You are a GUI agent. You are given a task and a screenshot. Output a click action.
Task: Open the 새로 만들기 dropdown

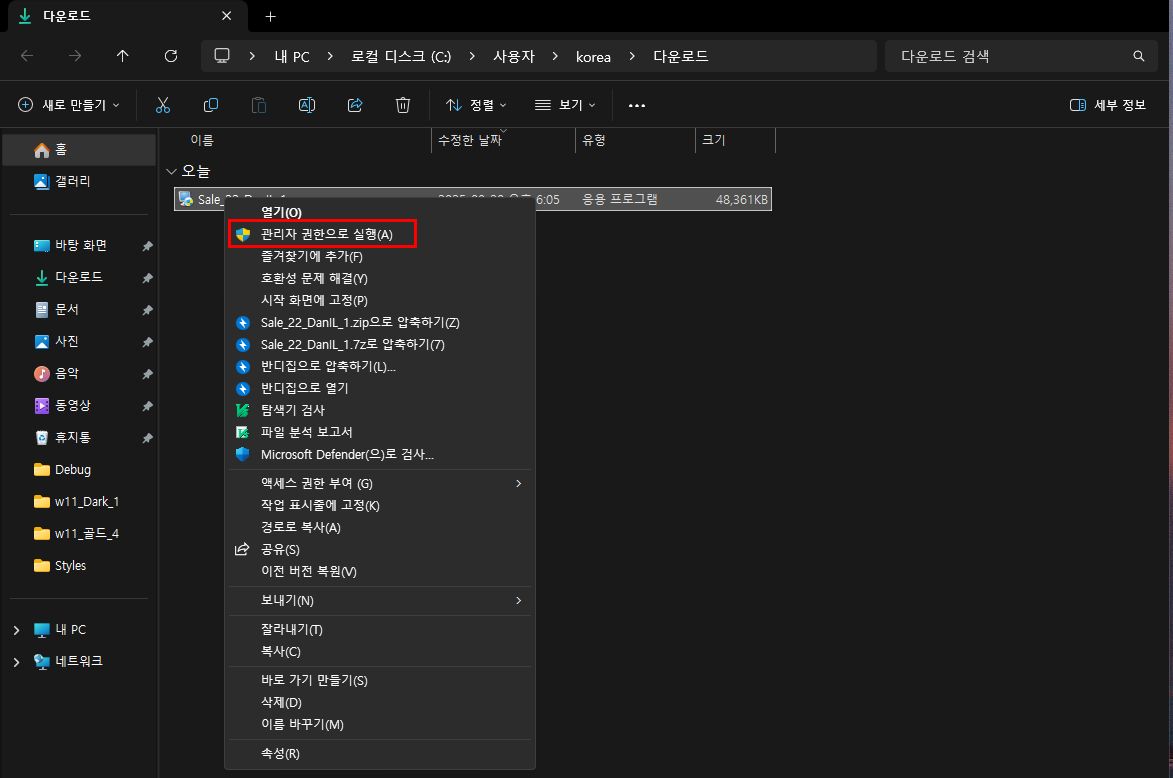pos(69,105)
